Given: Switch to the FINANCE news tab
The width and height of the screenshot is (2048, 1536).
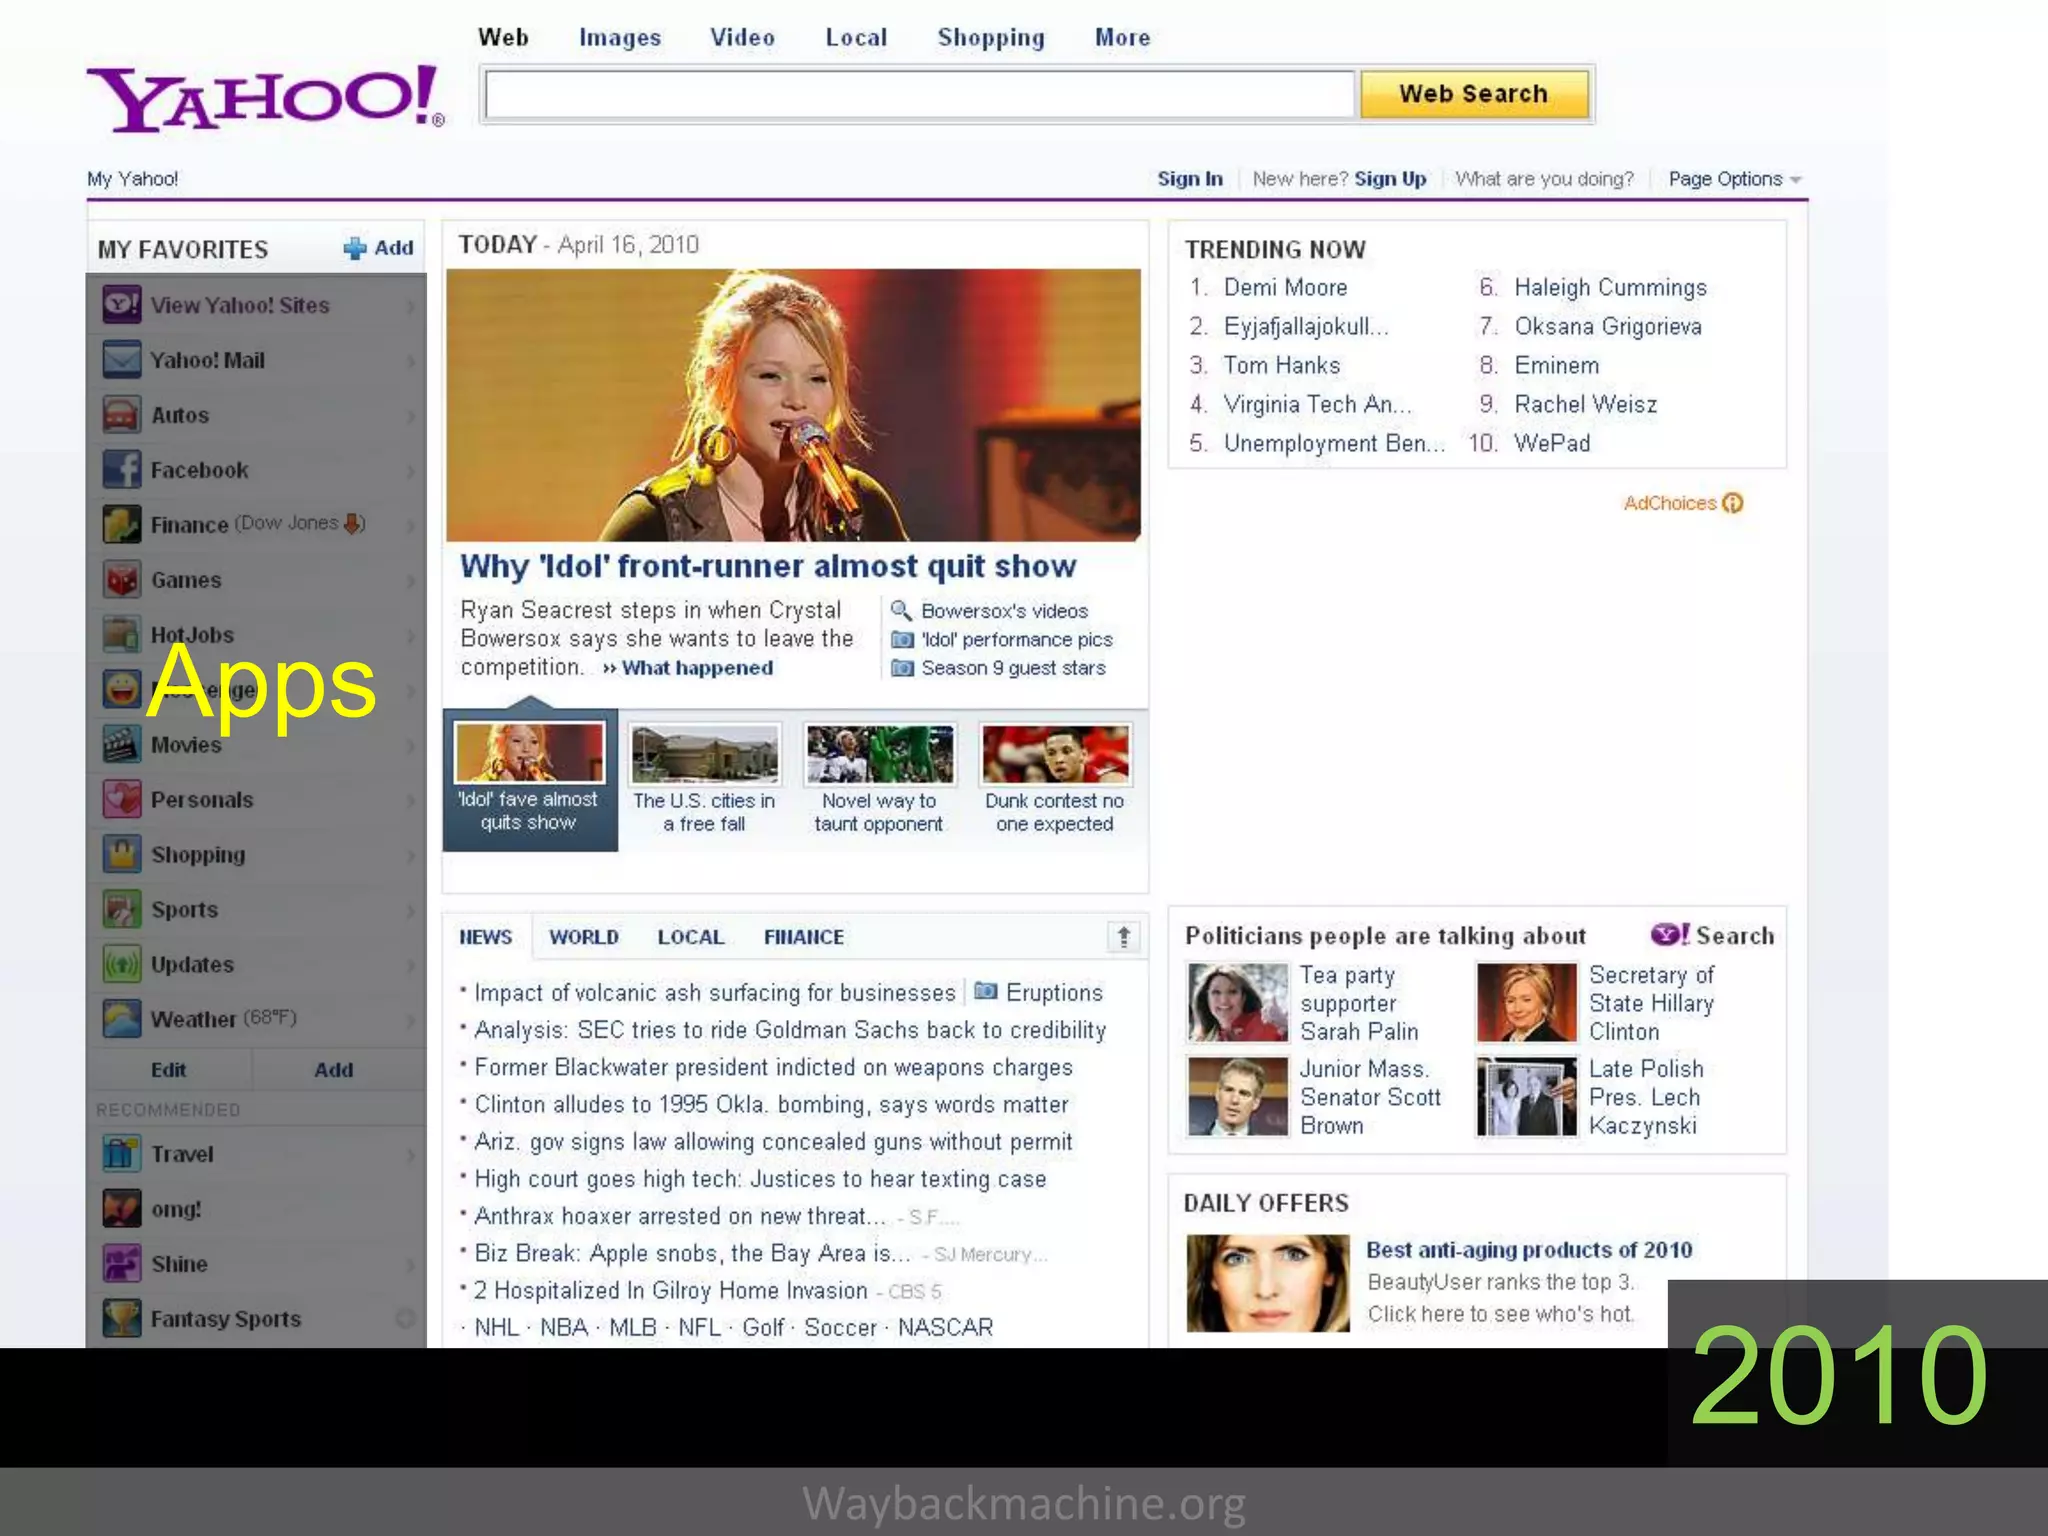Looking at the screenshot, I should 804,937.
